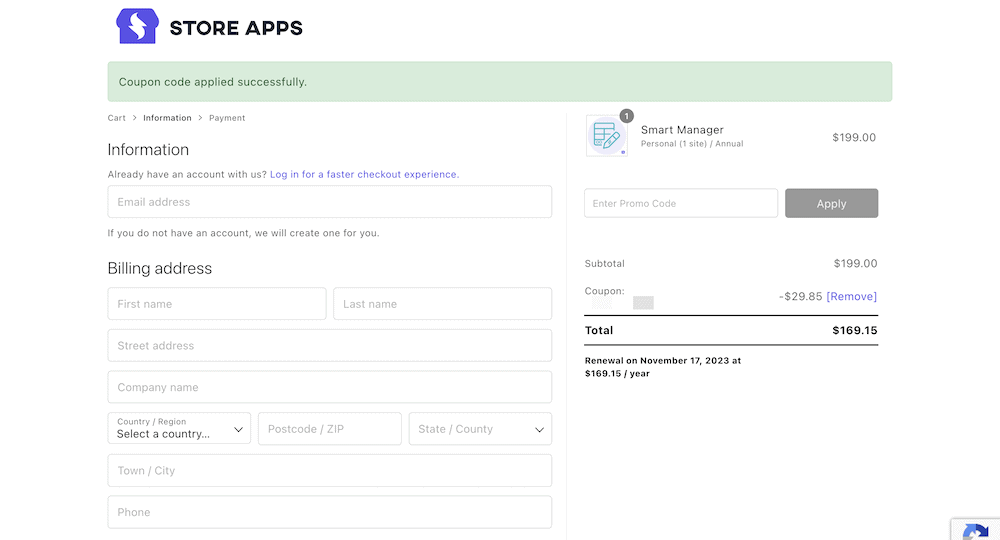
Task: Click the Enter Promo Code field
Action: point(680,203)
